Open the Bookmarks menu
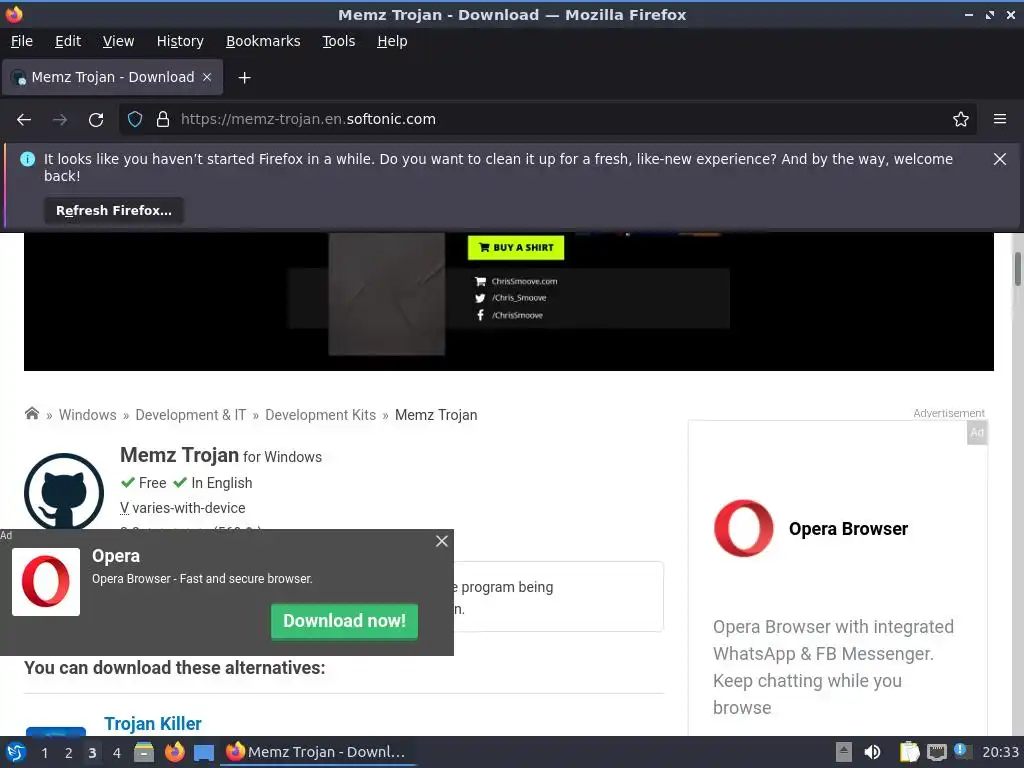The image size is (1024, 768). [263, 41]
